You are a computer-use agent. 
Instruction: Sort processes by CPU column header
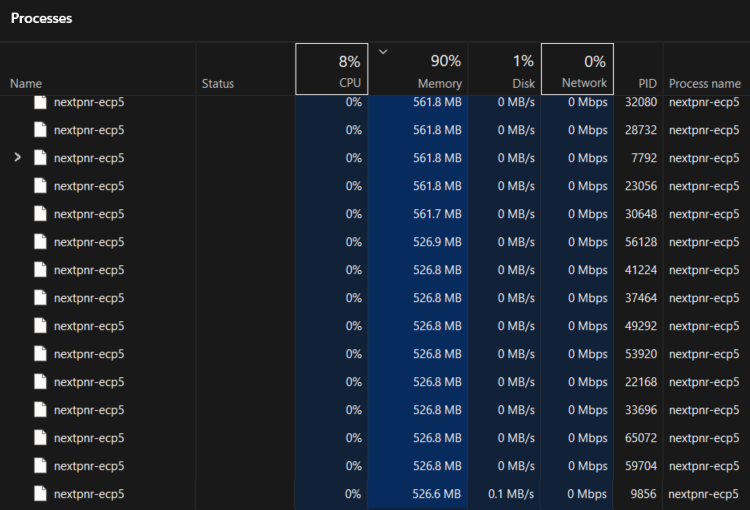(x=331, y=69)
